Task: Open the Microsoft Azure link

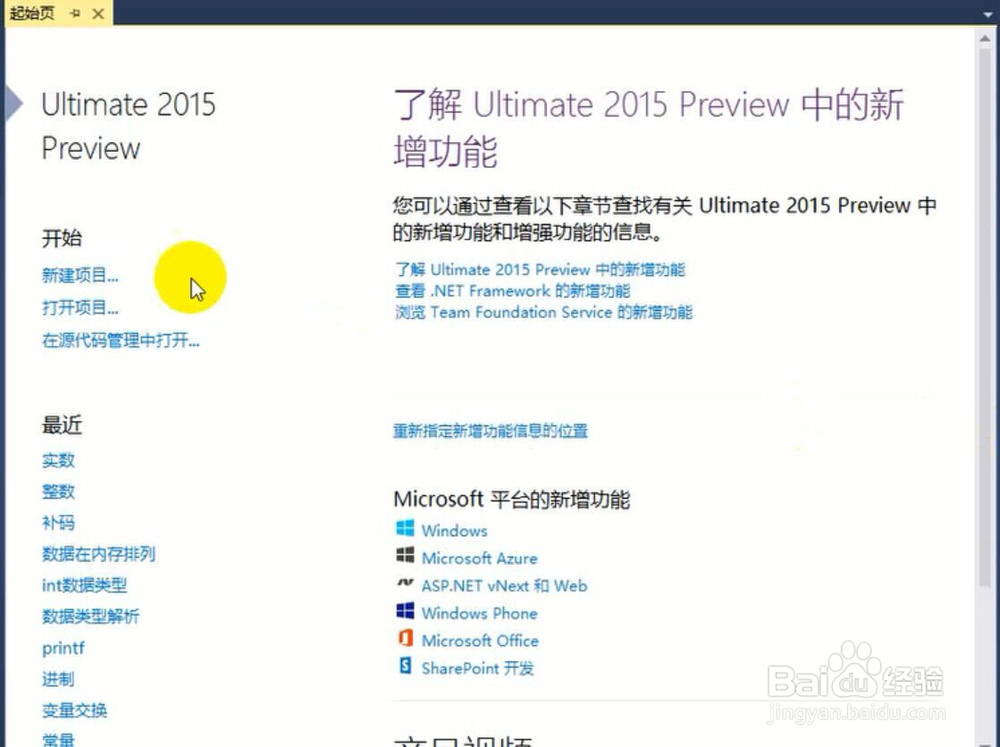Action: [480, 558]
